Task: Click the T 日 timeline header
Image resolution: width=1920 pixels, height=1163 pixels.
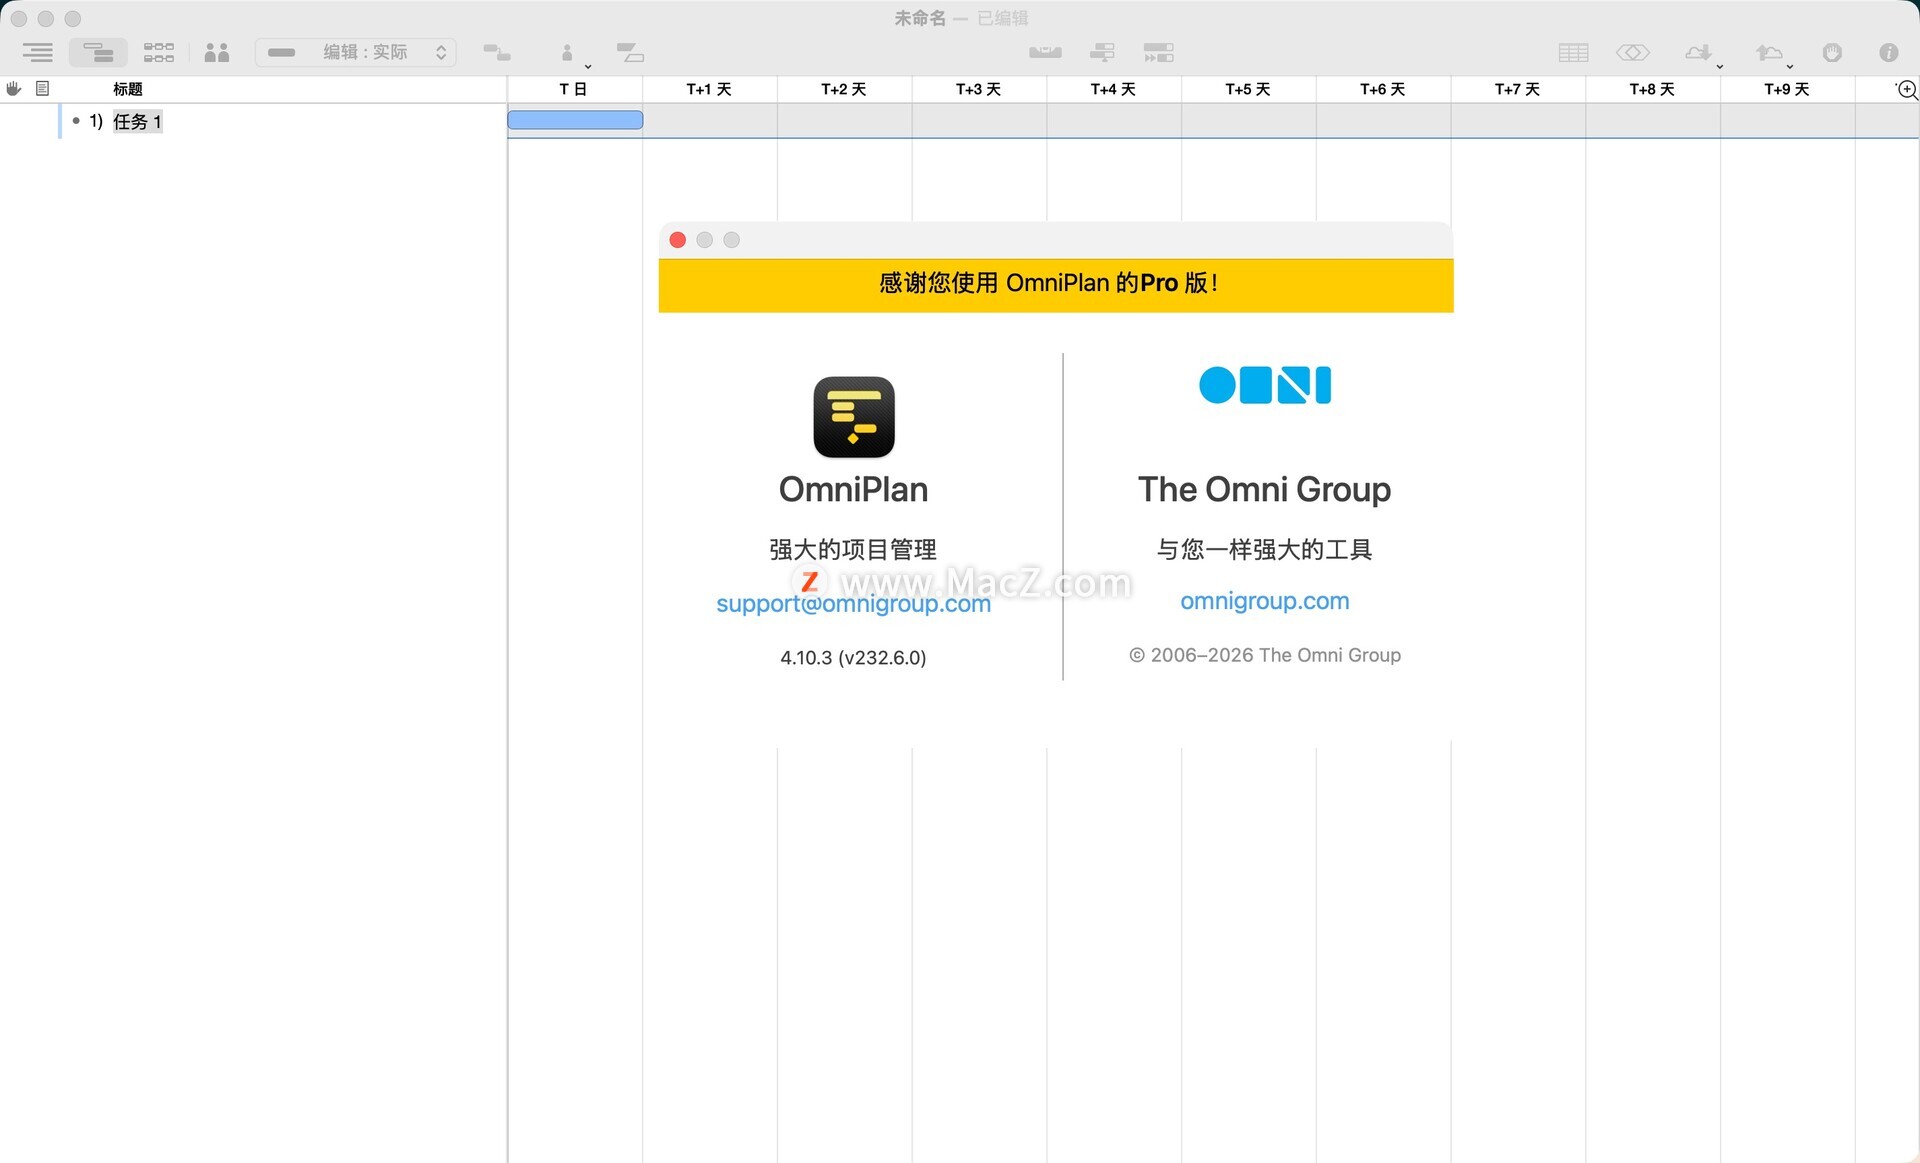Action: pos(574,89)
